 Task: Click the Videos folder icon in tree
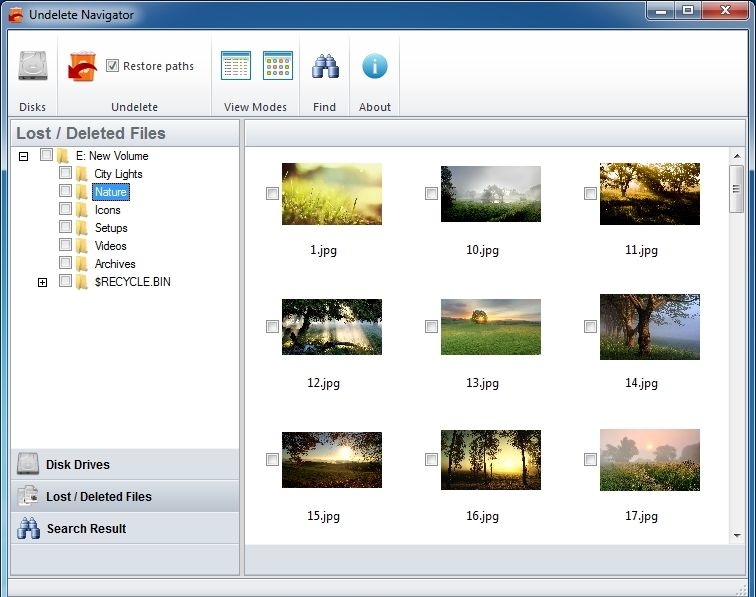coord(82,246)
